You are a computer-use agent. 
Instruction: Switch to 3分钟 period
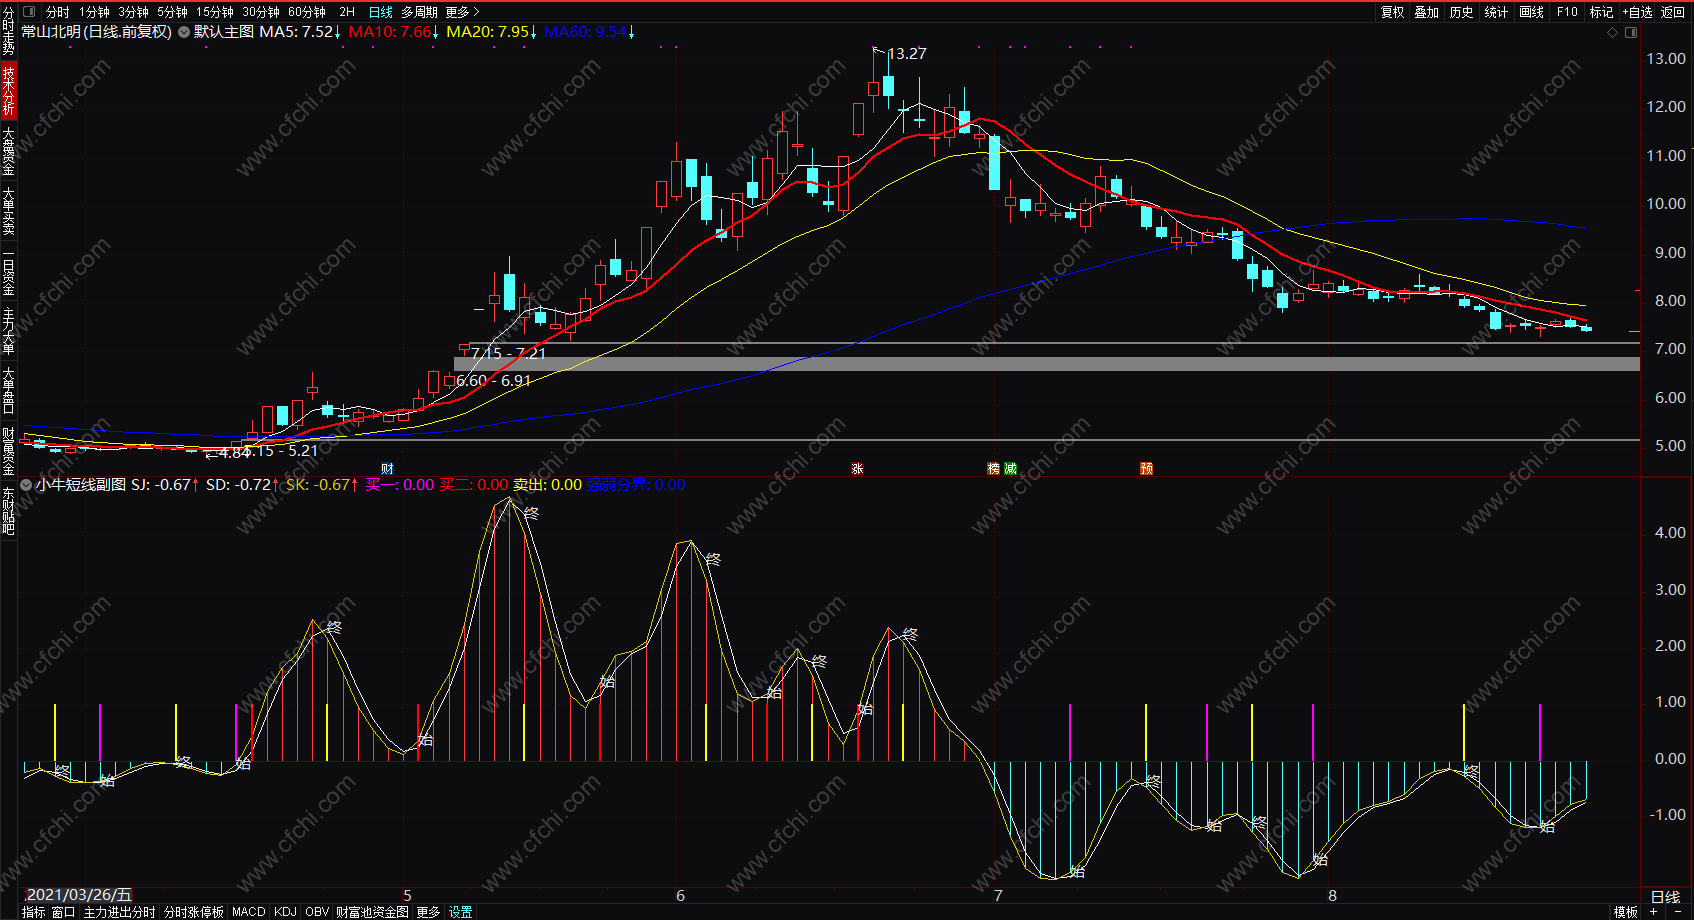133,12
